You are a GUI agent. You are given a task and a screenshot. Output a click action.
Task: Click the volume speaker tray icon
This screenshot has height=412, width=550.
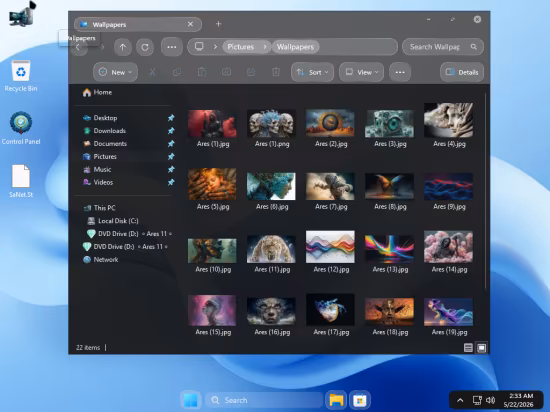[x=490, y=400]
